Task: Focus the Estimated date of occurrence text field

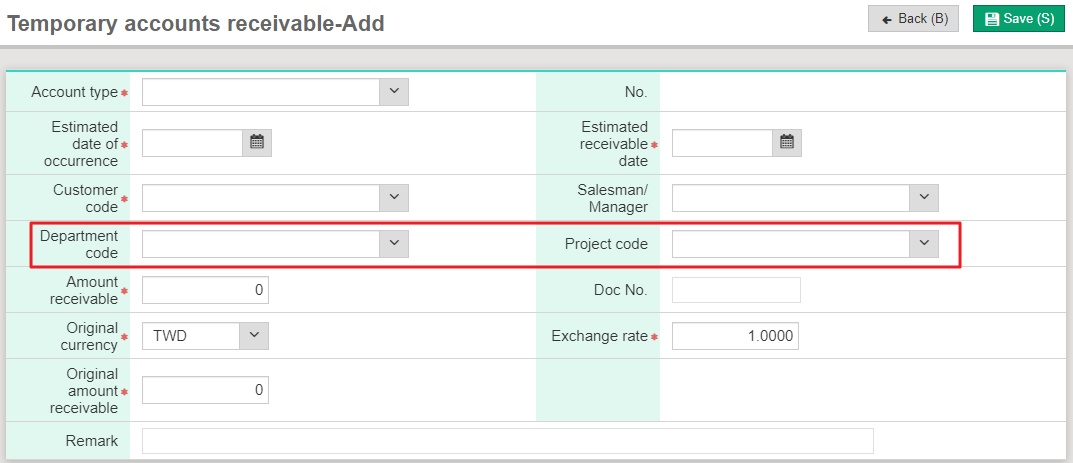Action: (192, 143)
